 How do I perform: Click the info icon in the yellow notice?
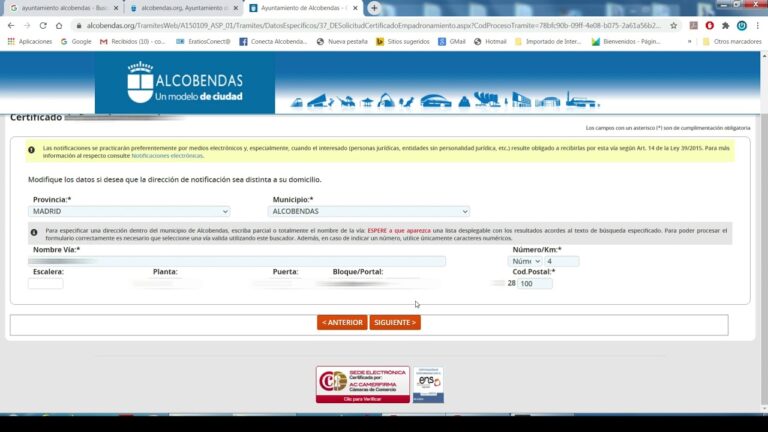pos(31,150)
